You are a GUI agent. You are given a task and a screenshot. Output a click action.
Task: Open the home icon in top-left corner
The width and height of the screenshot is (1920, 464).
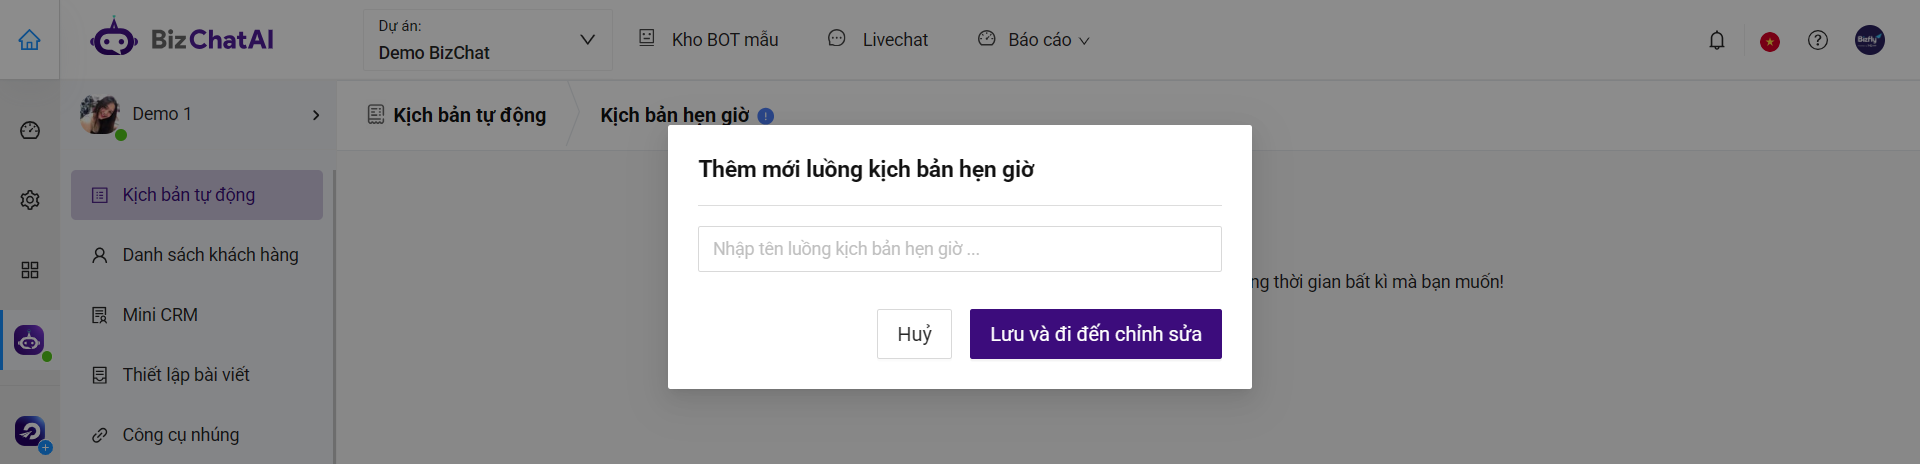pos(30,40)
